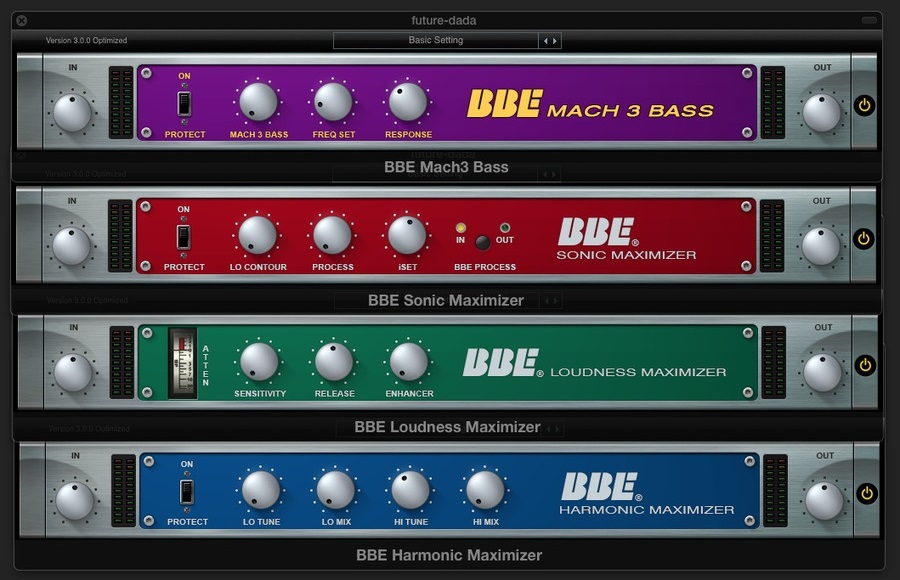This screenshot has height=580, width=900.
Task: Click the Sonic Maximizer OUT knob
Action: [x=820, y=246]
